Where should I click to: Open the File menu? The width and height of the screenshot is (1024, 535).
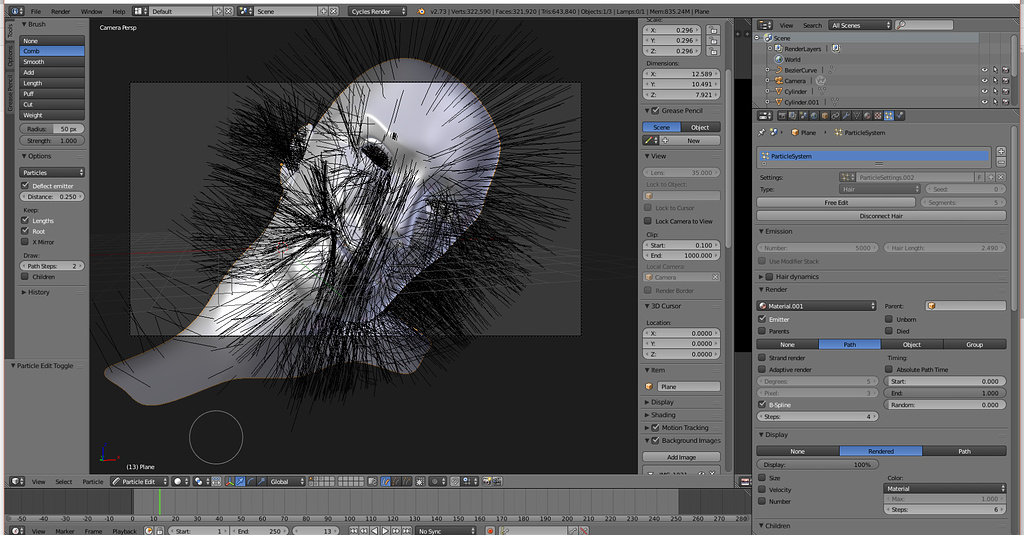36,11
